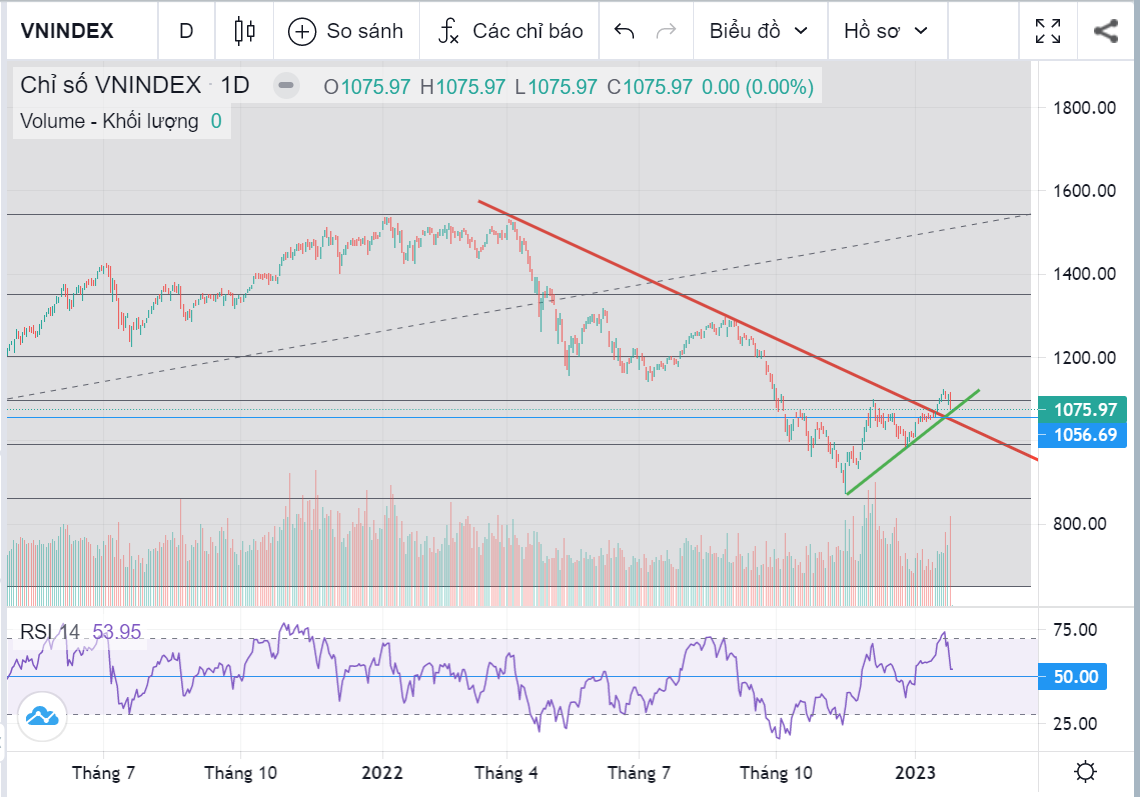Click the cloud logo icon in RSI pane
This screenshot has height=797, width=1140.
(x=41, y=716)
